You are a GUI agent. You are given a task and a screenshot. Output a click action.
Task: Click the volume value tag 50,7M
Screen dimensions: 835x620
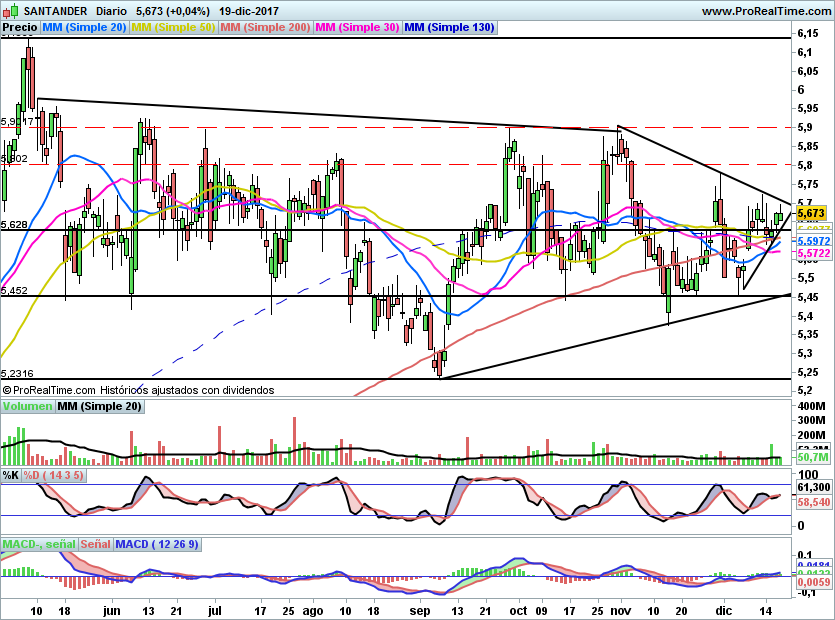coord(811,457)
